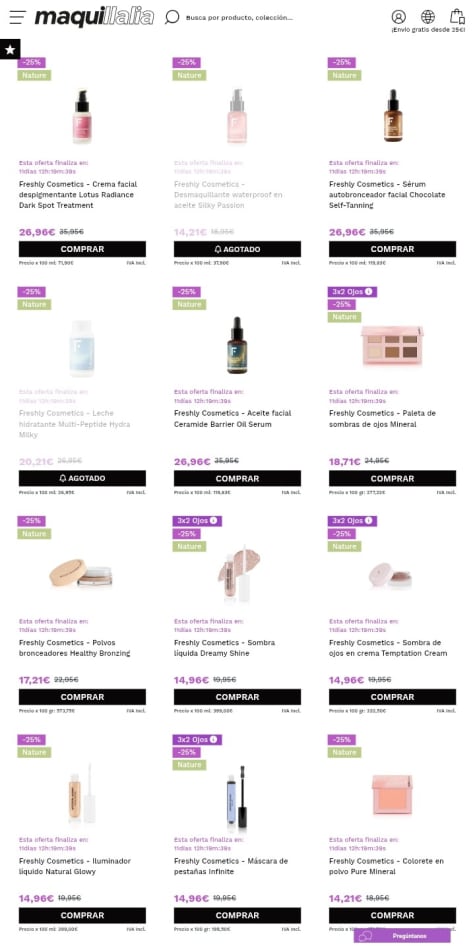475x946 pixels.
Task: Open the user account icon
Action: click(x=398, y=17)
